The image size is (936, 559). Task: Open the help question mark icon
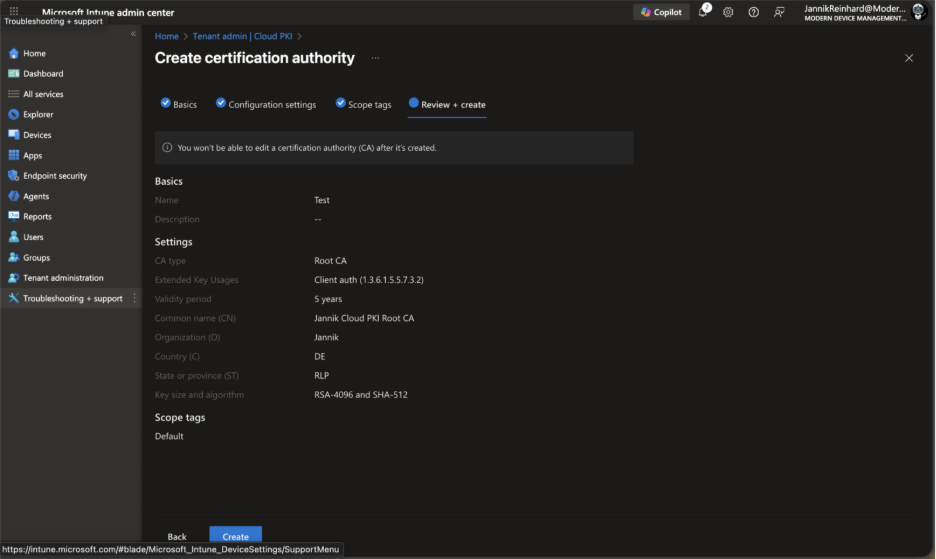[753, 12]
